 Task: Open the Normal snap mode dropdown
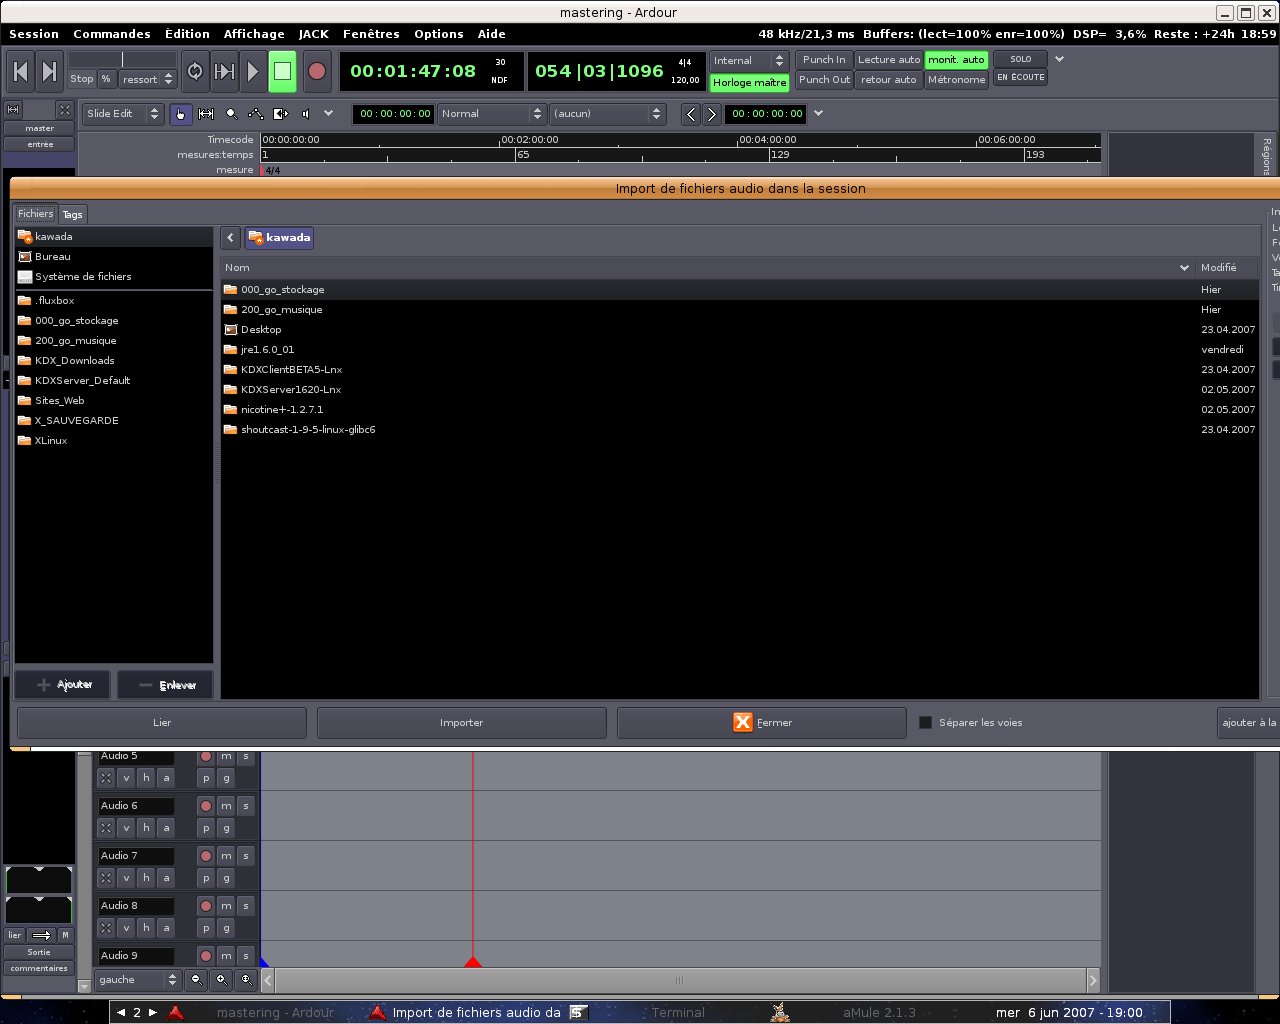click(x=492, y=114)
